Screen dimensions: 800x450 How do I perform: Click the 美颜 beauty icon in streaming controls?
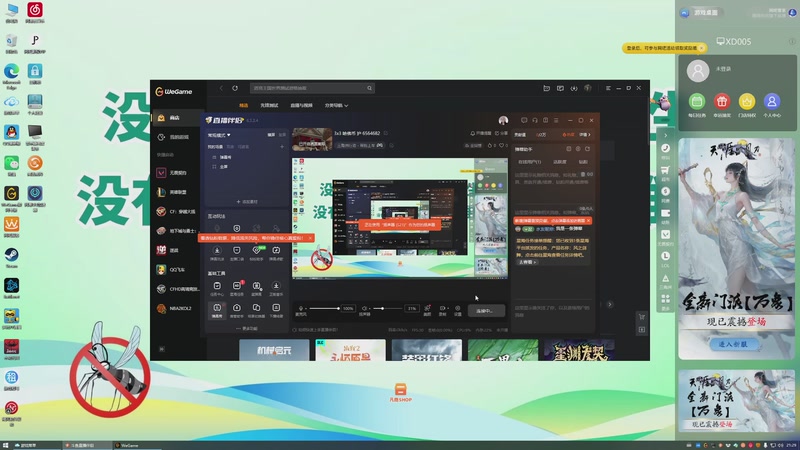(428, 310)
